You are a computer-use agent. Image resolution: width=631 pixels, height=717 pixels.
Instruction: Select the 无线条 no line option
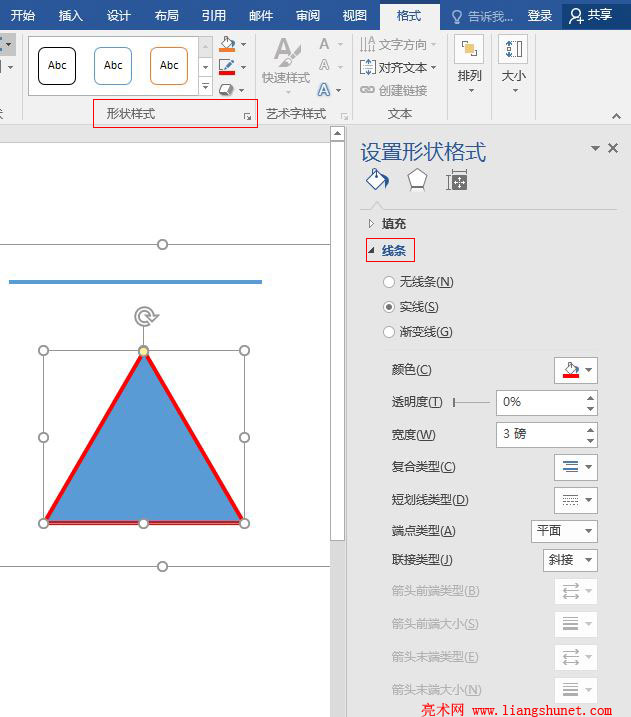coord(418,282)
